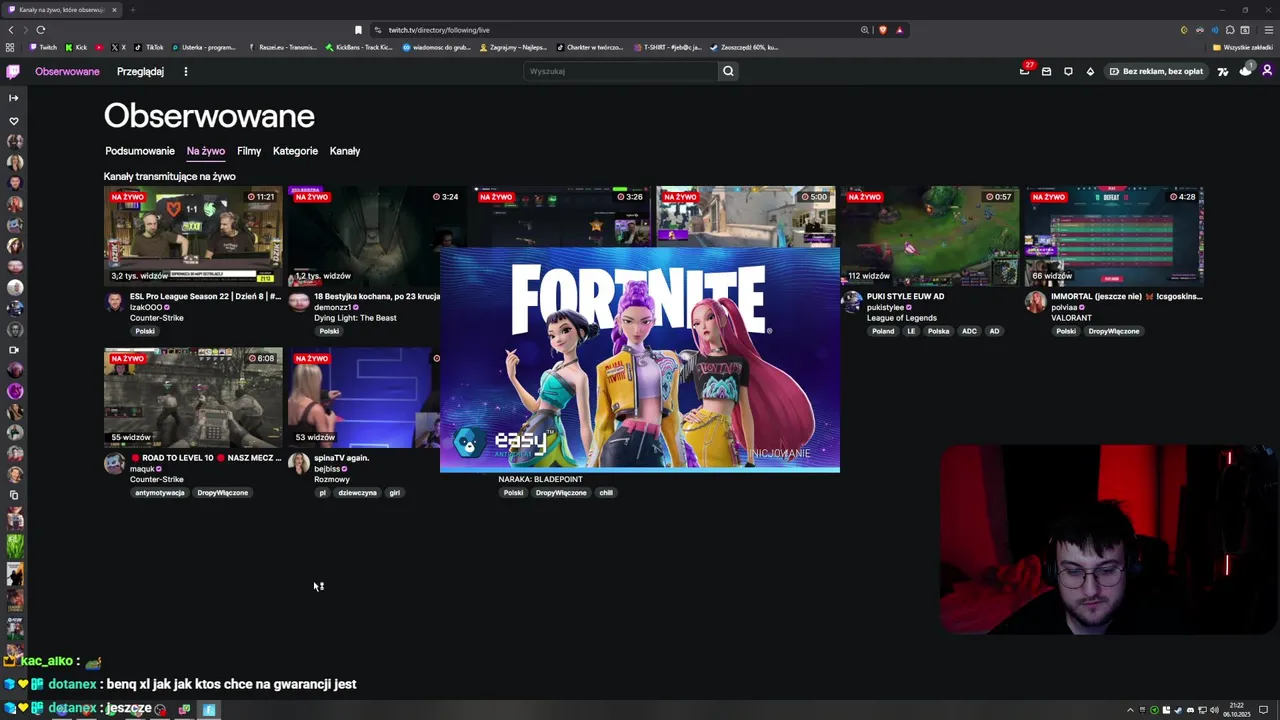The height and width of the screenshot is (720, 1280).
Task: Open pukistylee avatar image
Action: coord(852,302)
